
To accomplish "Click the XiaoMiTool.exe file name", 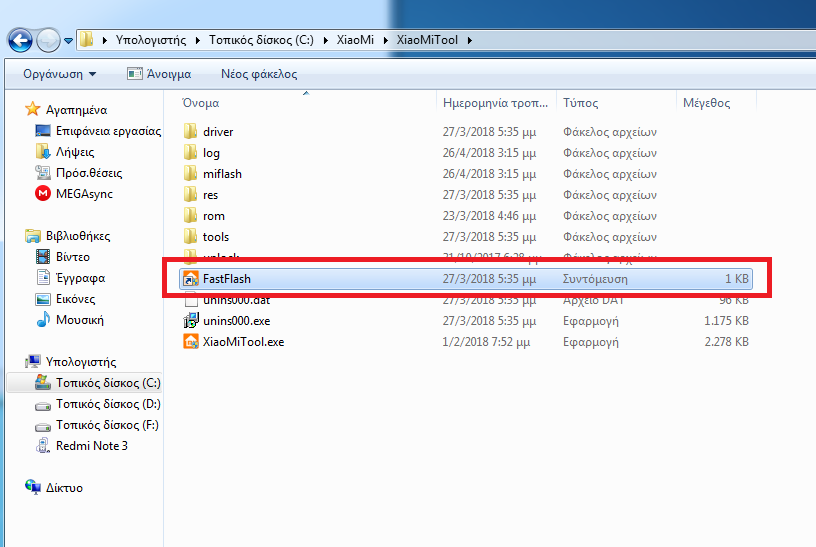I will 244,342.
